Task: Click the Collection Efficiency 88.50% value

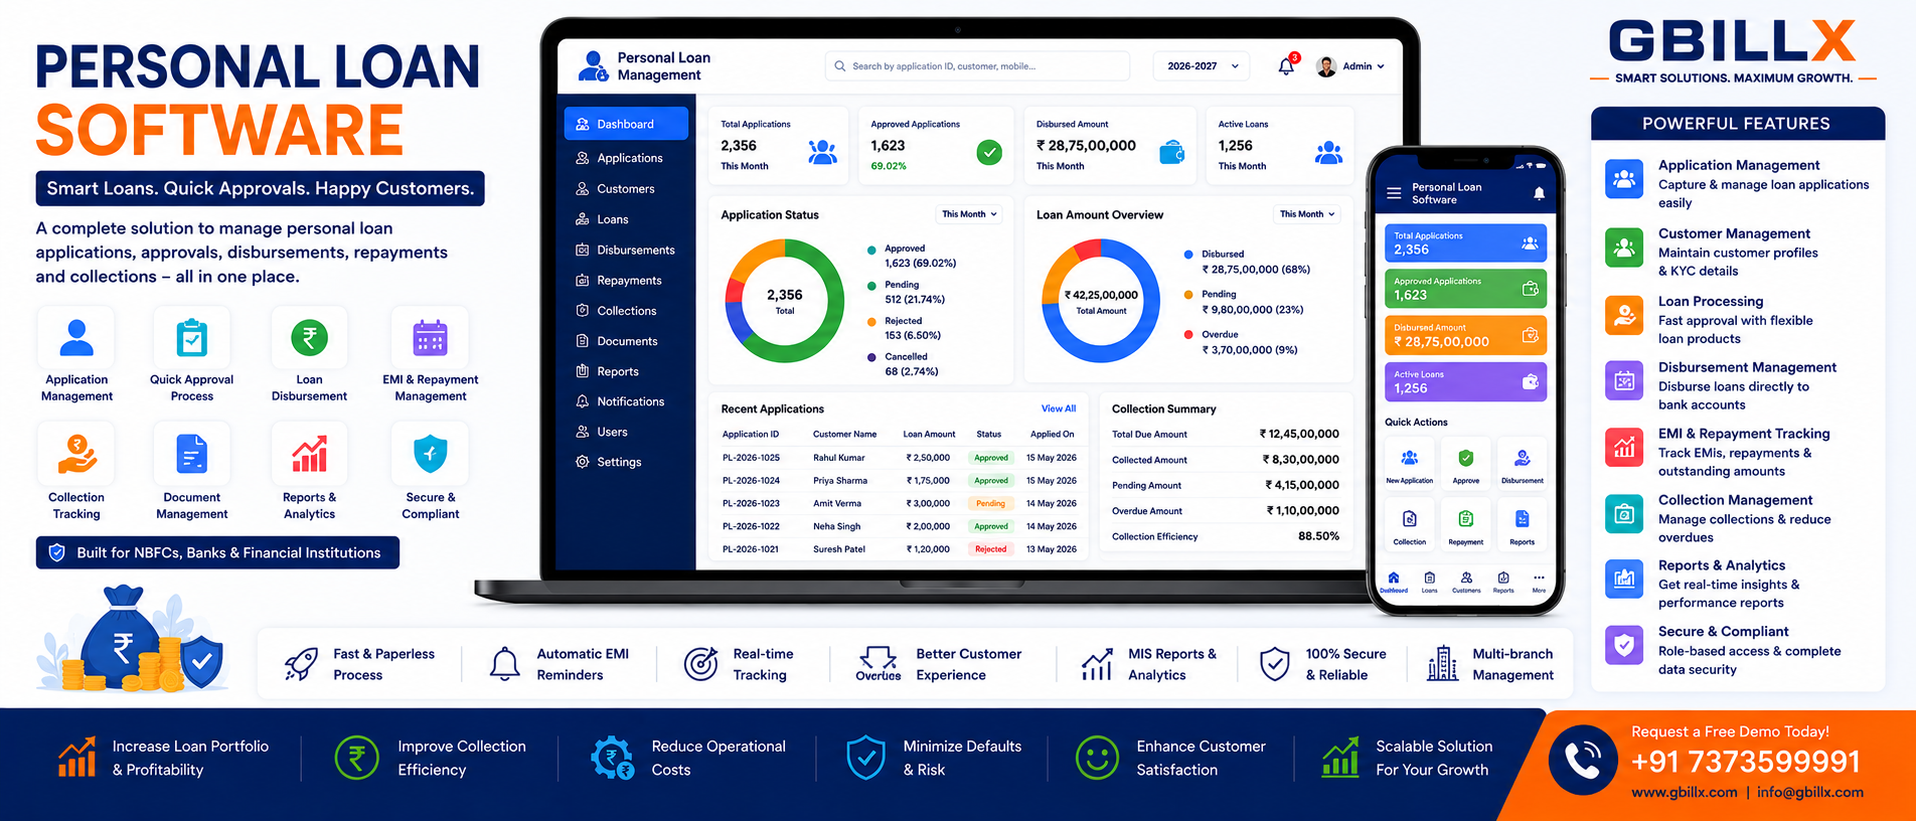Action: point(1318,536)
